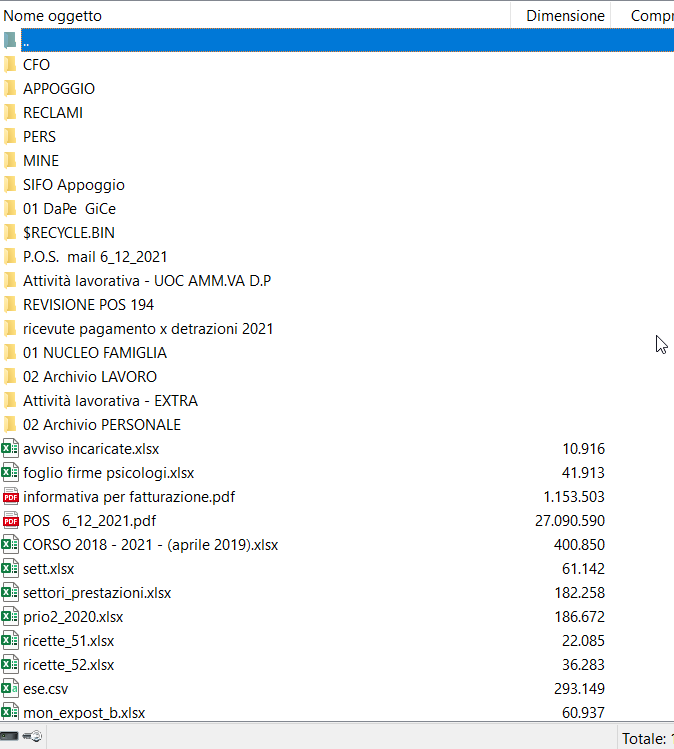Click the Excel icon of sett.xlsx
The width and height of the screenshot is (674, 749).
[x=10, y=569]
